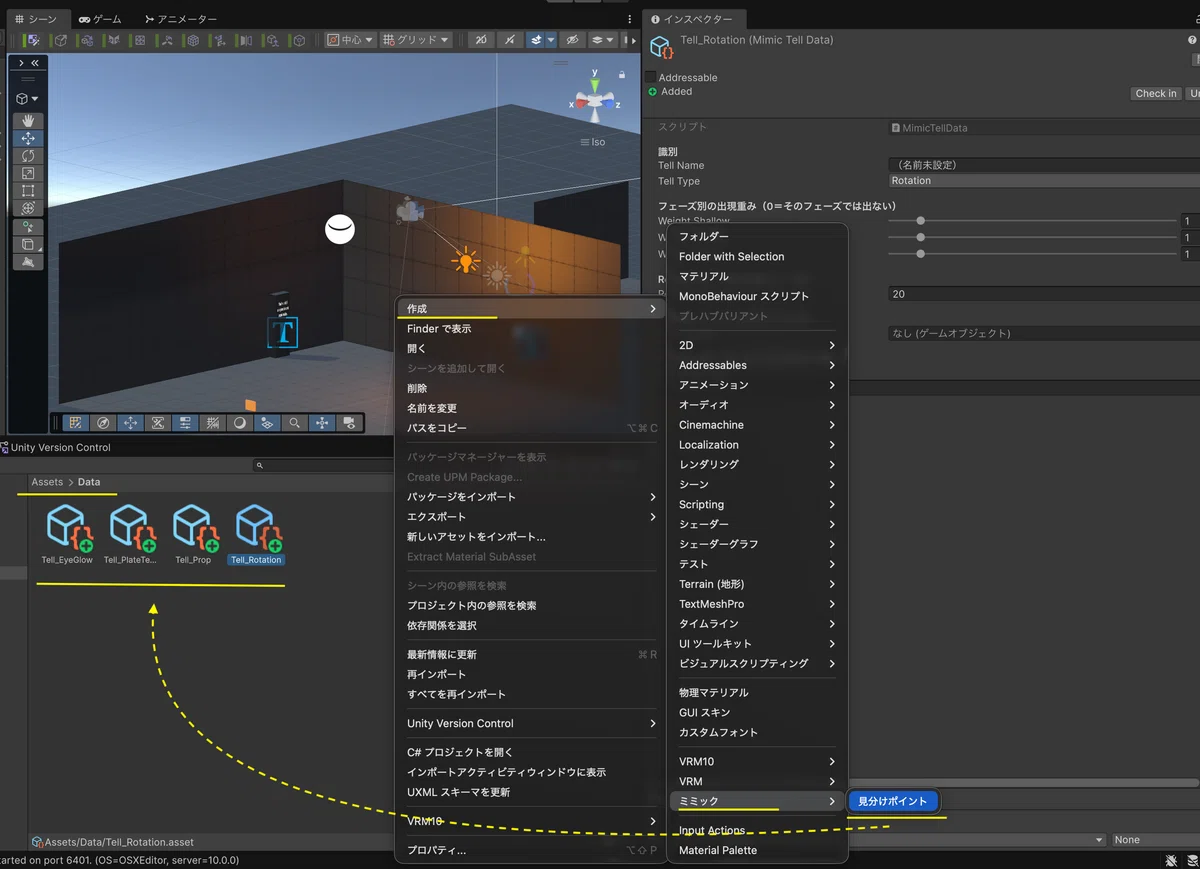Select the Scale tool
The width and height of the screenshot is (1200, 869).
click(28, 173)
